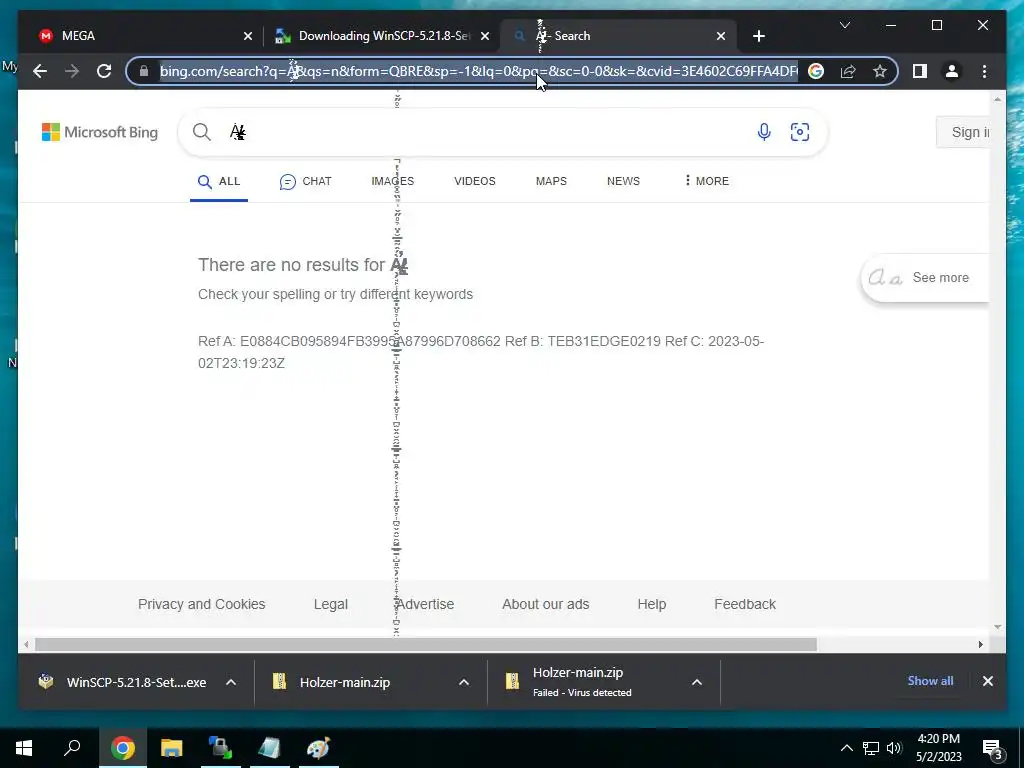Screen dimensions: 1024x768
Task: Click the Sign in button
Action: pyautogui.click(x=963, y=132)
